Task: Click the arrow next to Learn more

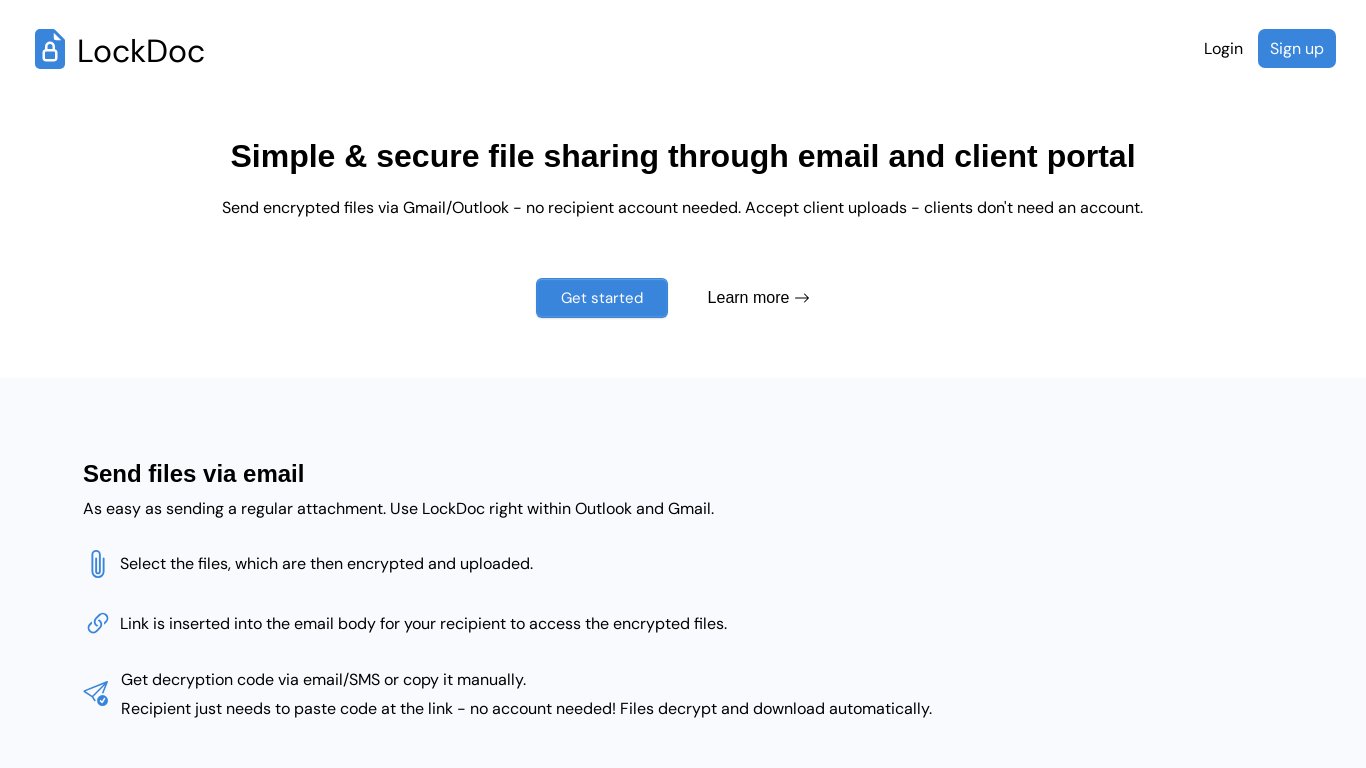Action: [x=802, y=298]
